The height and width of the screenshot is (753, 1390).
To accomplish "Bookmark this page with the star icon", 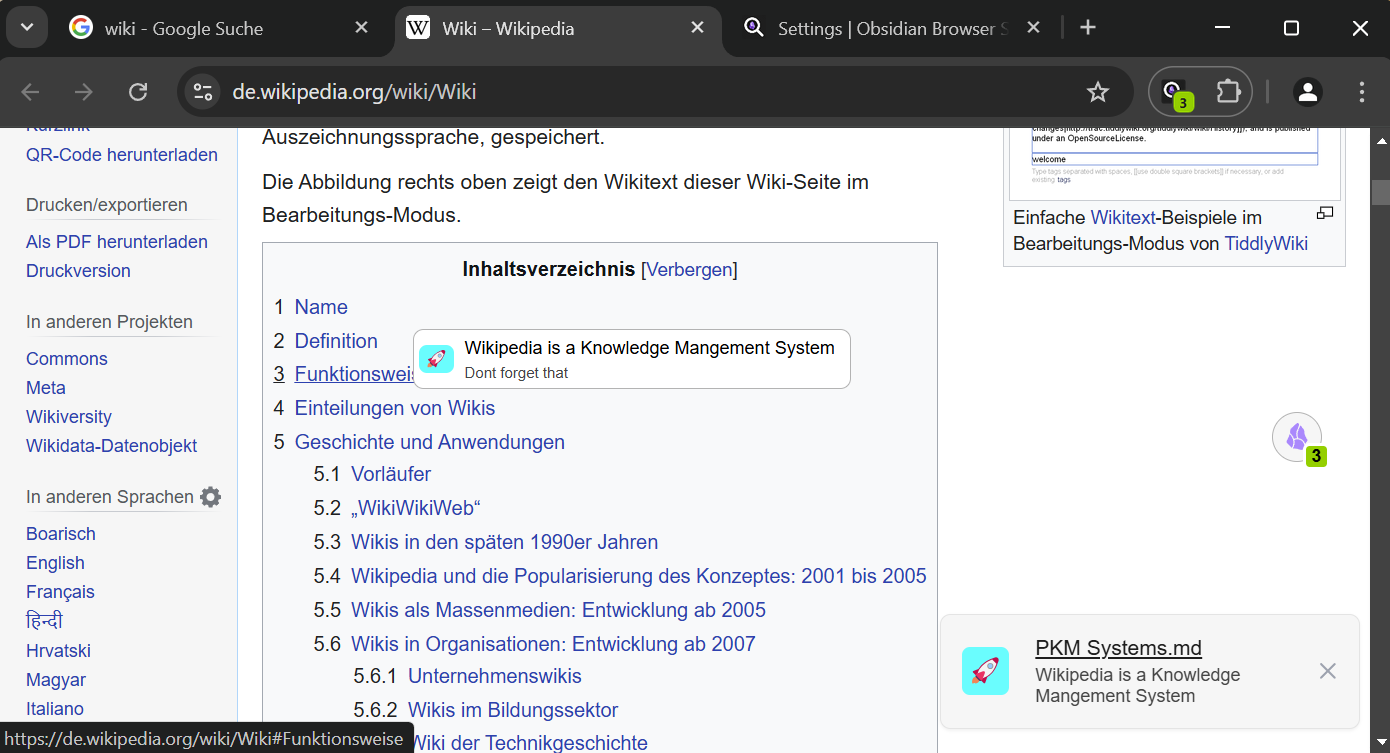I will [1098, 92].
